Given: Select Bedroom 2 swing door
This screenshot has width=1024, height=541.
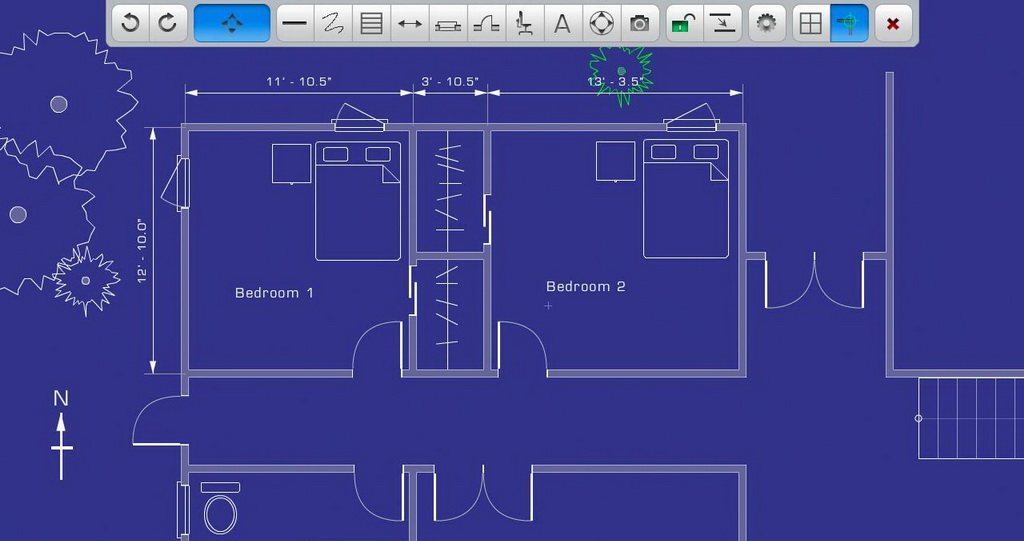Looking at the screenshot, I should point(522,349).
